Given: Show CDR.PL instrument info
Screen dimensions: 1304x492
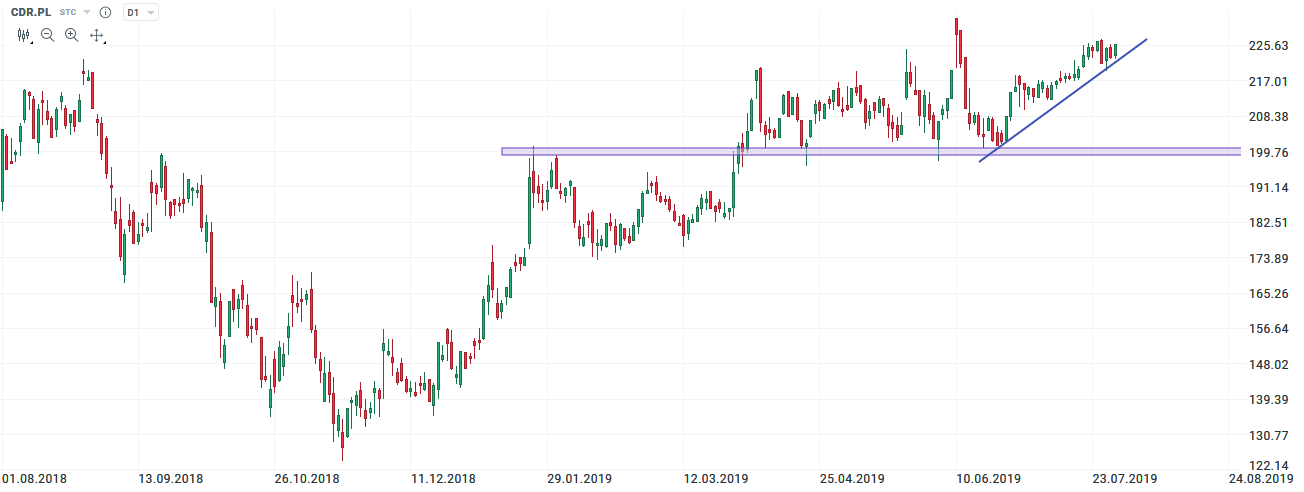Looking at the screenshot, I should (105, 13).
